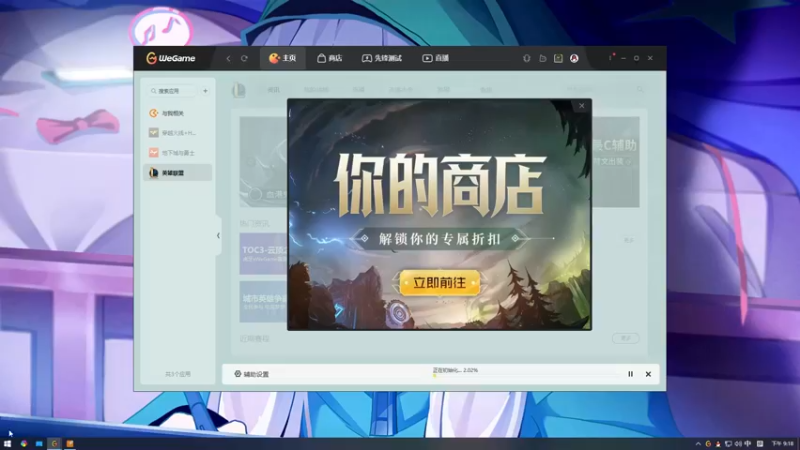This screenshot has height=450, width=800.
Task: Open the notification center icon
Action: point(760,444)
